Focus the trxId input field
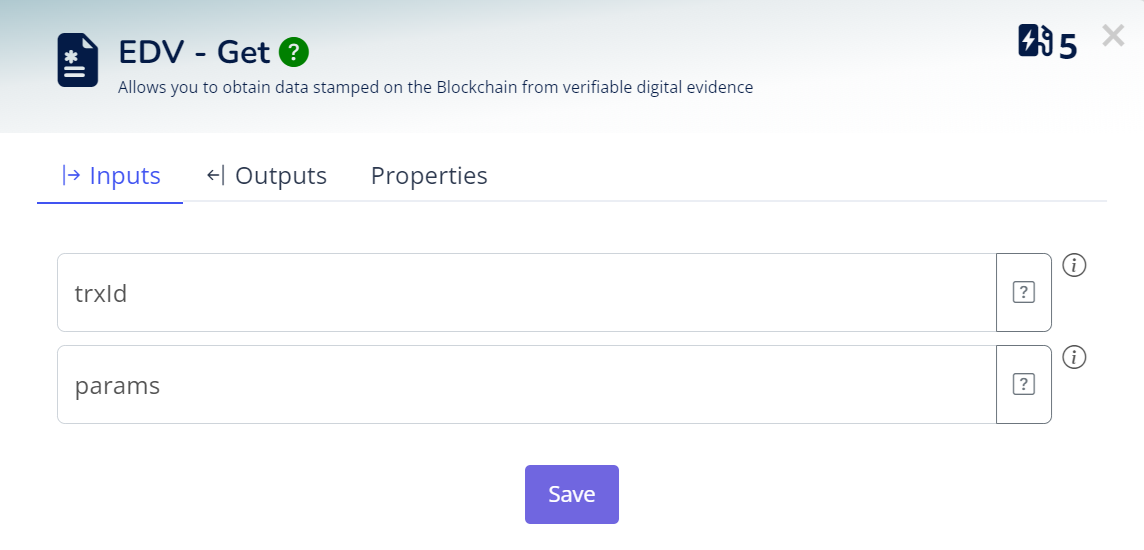The height and width of the screenshot is (550, 1144). 526,292
